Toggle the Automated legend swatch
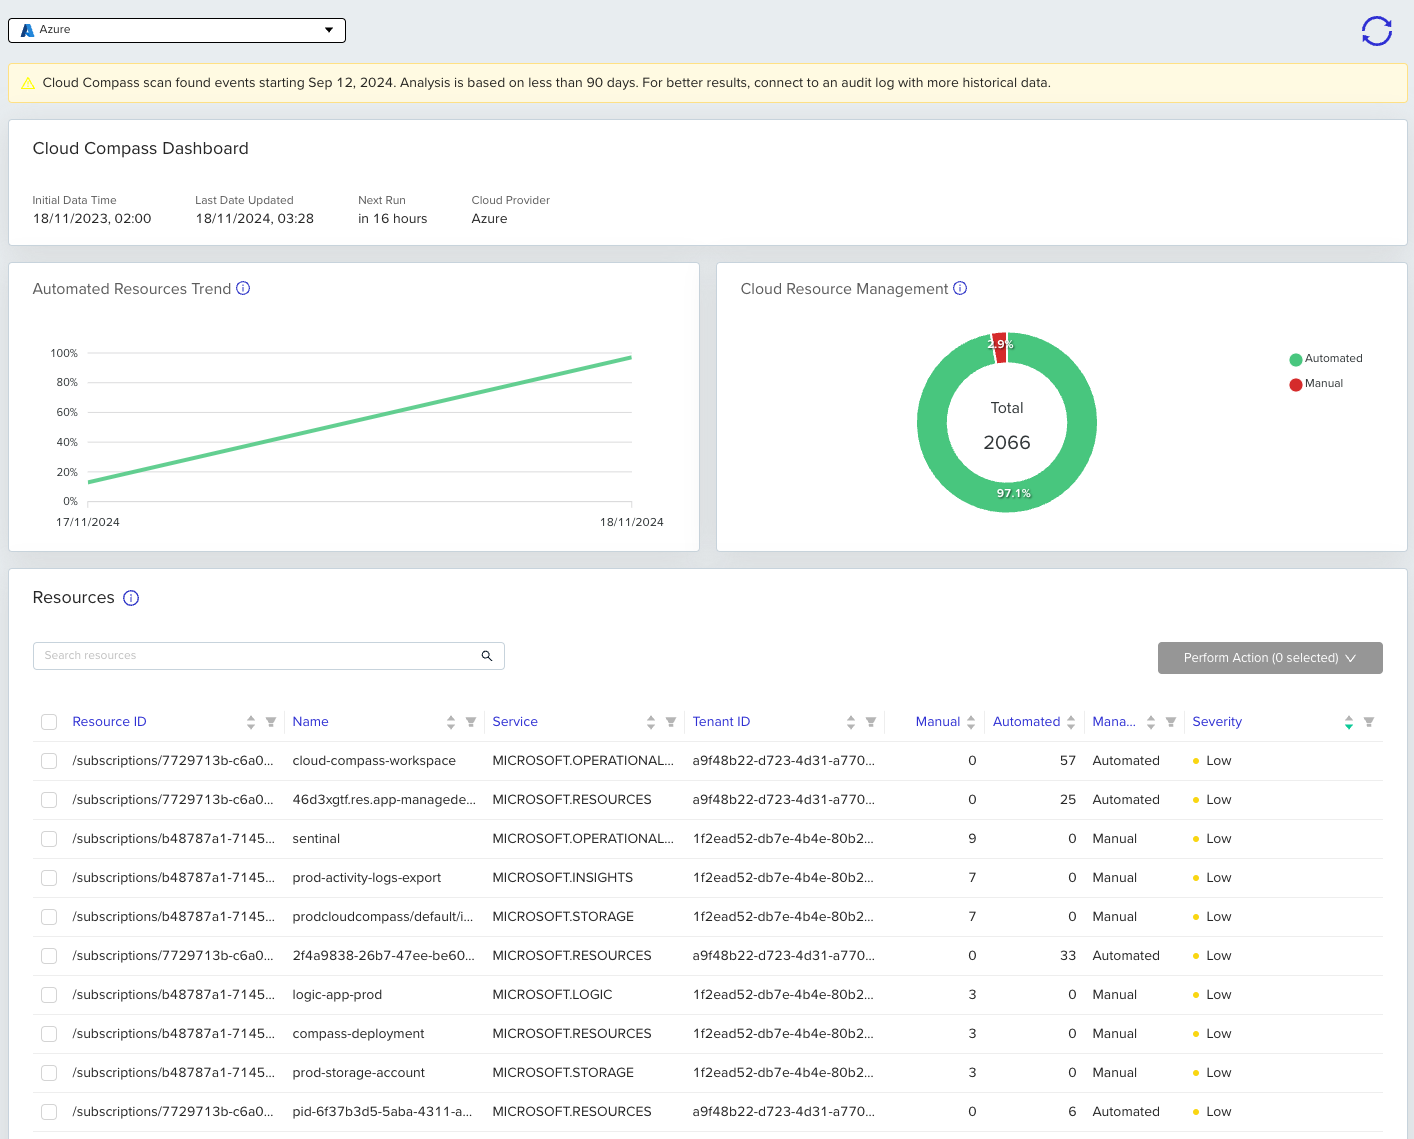 (1296, 360)
